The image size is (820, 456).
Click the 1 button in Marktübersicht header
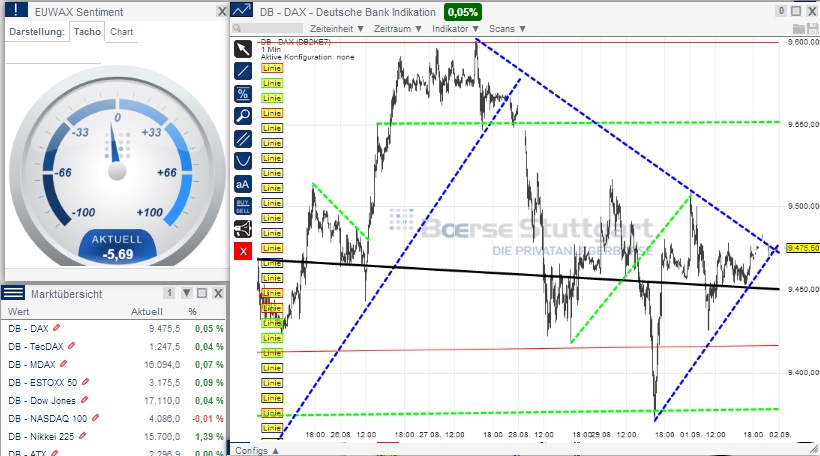point(169,293)
